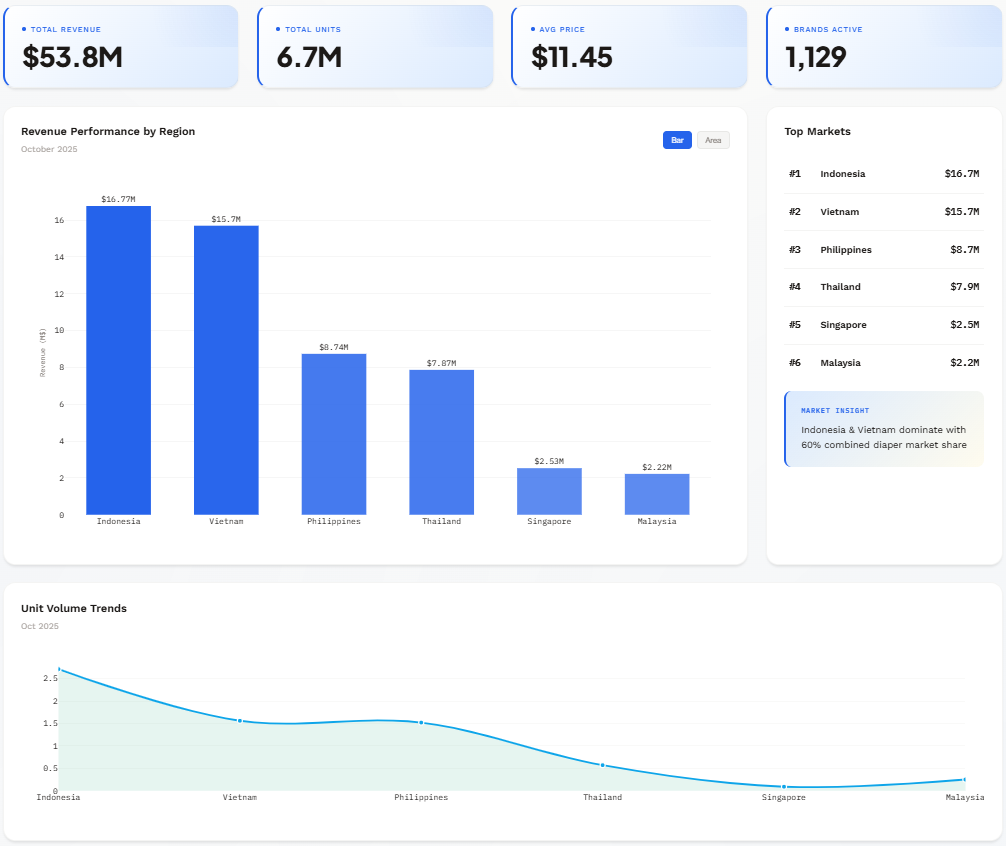Select #4 Thailand row in Top Markets

tap(884, 287)
